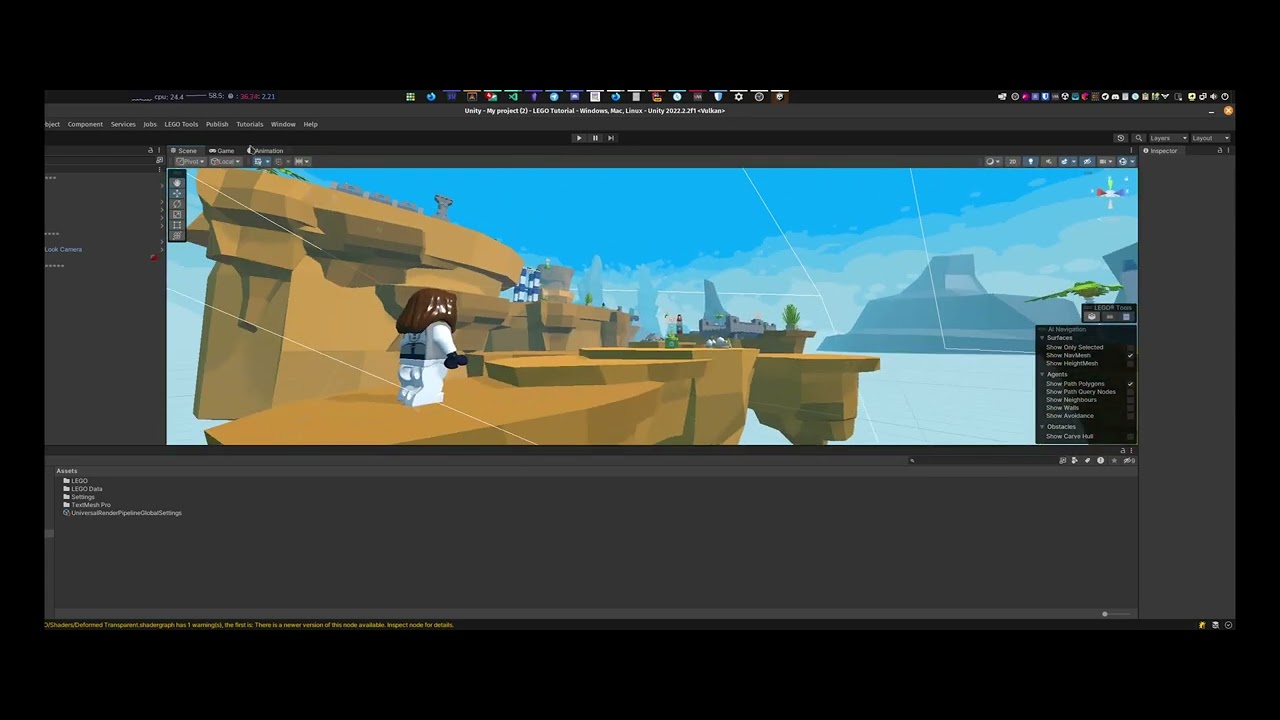Open the Jobs menu

coord(150,124)
